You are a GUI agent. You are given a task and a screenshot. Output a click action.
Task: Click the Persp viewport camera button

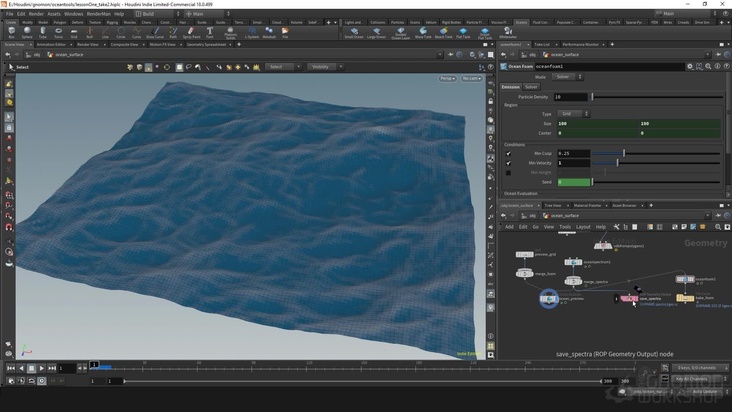pyautogui.click(x=446, y=78)
